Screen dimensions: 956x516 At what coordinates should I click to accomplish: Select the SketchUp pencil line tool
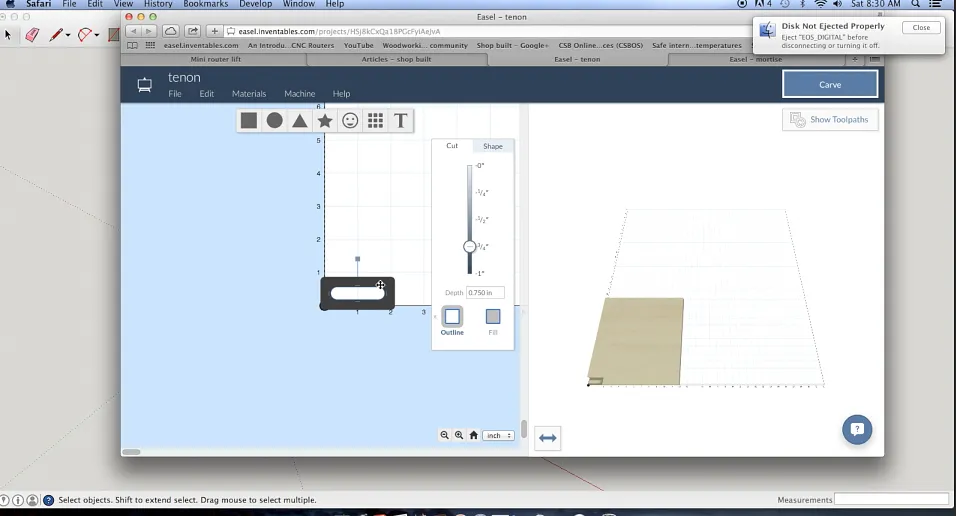[x=56, y=35]
